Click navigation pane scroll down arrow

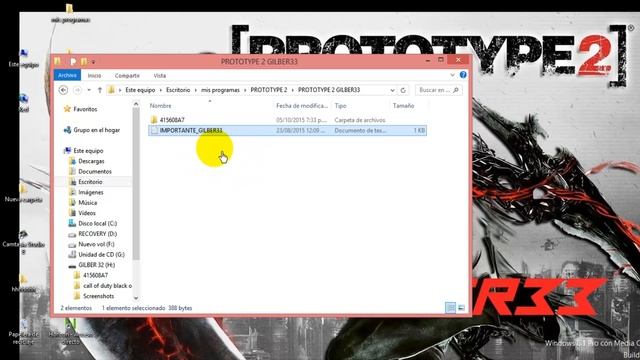tap(136, 298)
